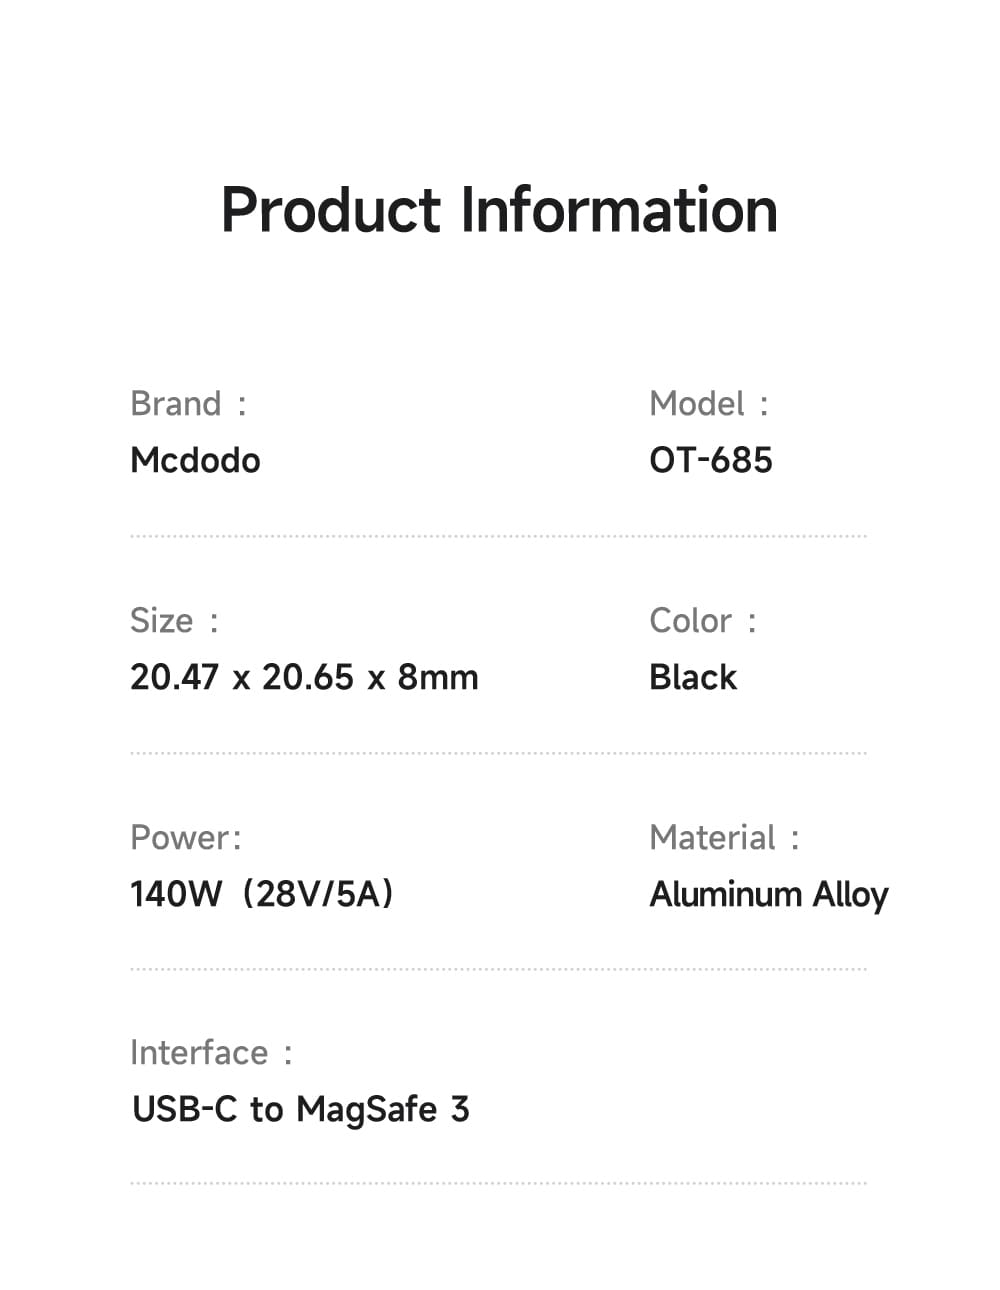The width and height of the screenshot is (1000, 1290).
Task: Click the dotted divider under the Power row
Action: click(x=498, y=969)
